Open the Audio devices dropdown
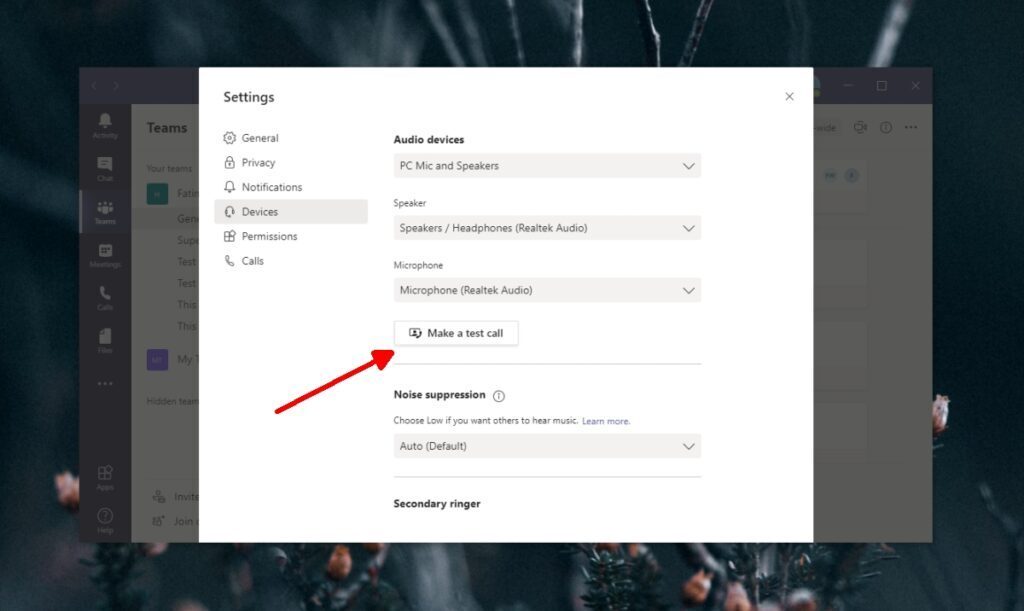The height and width of the screenshot is (611, 1024). point(547,165)
